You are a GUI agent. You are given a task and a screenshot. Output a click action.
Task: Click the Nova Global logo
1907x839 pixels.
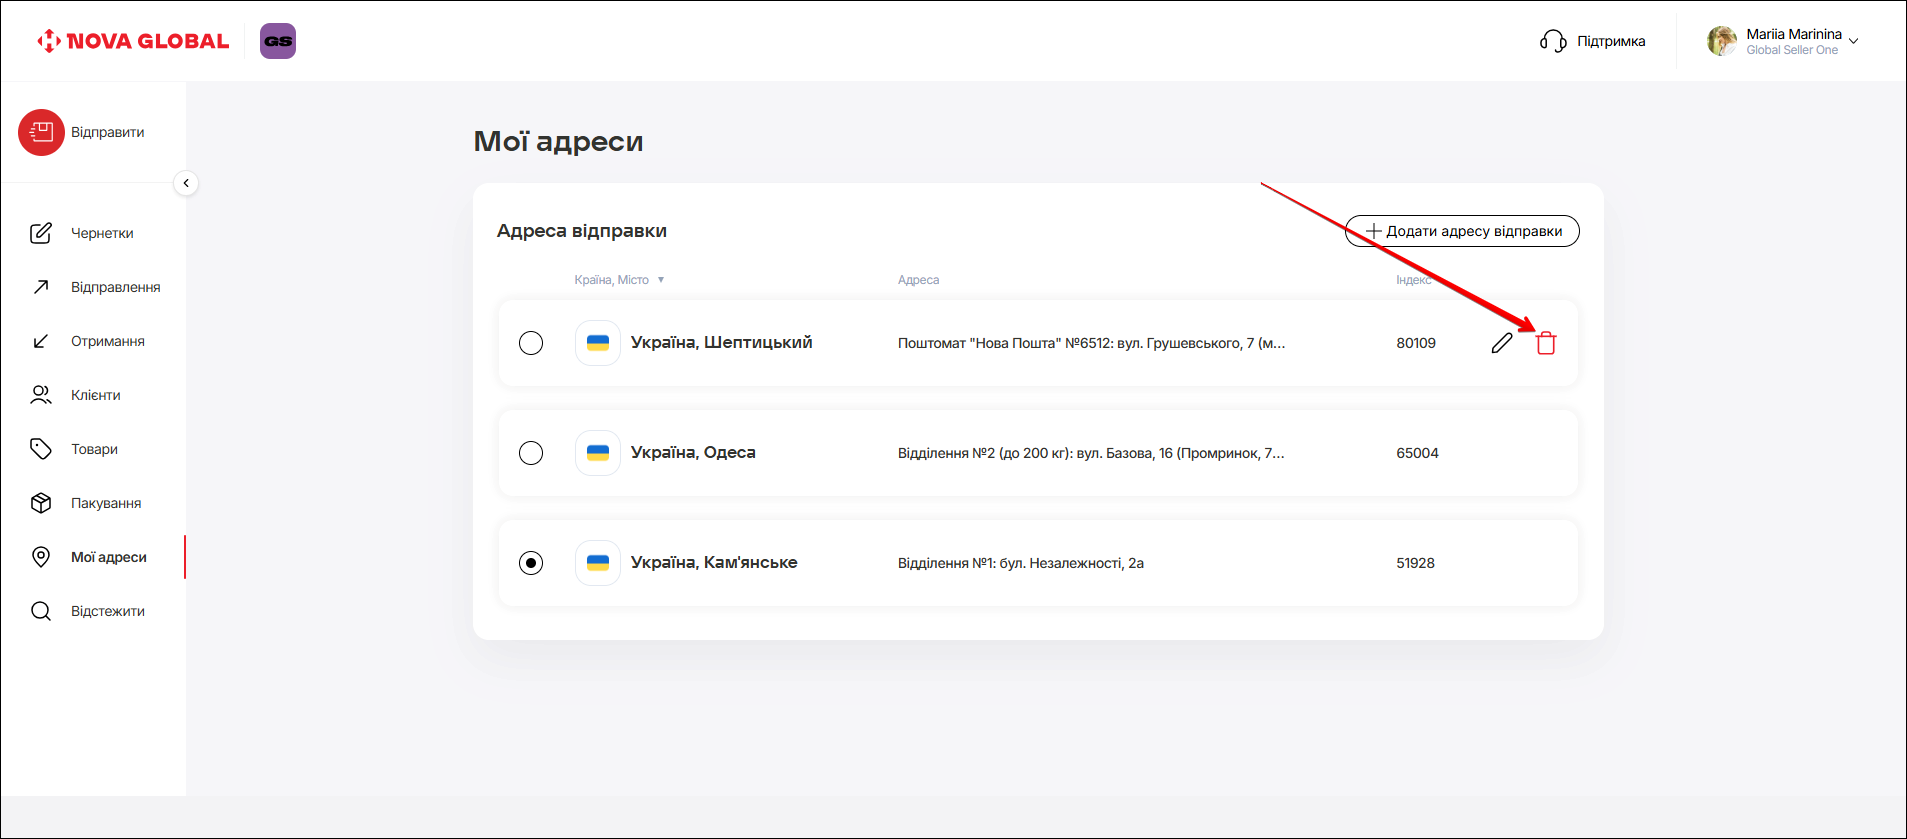[x=133, y=41]
